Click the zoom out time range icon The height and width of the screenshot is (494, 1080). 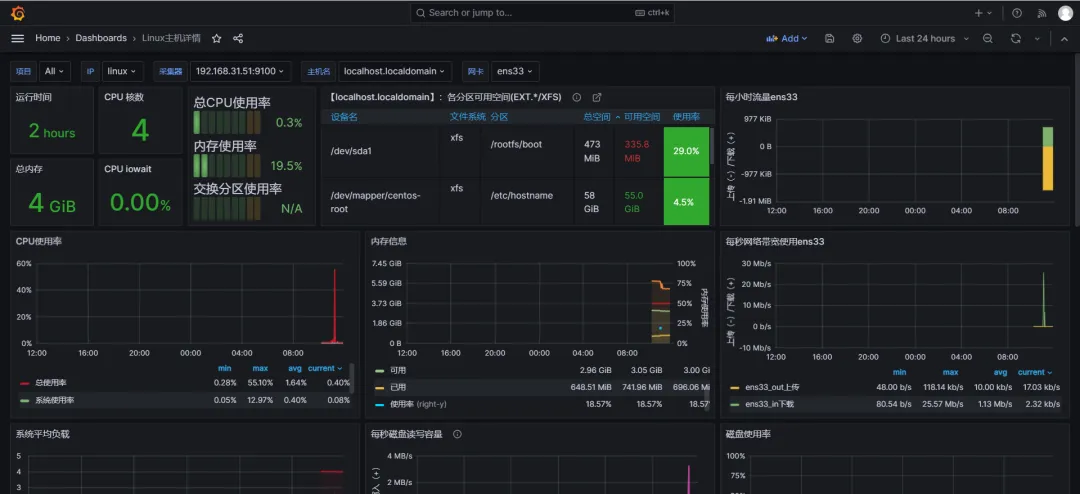click(x=988, y=38)
